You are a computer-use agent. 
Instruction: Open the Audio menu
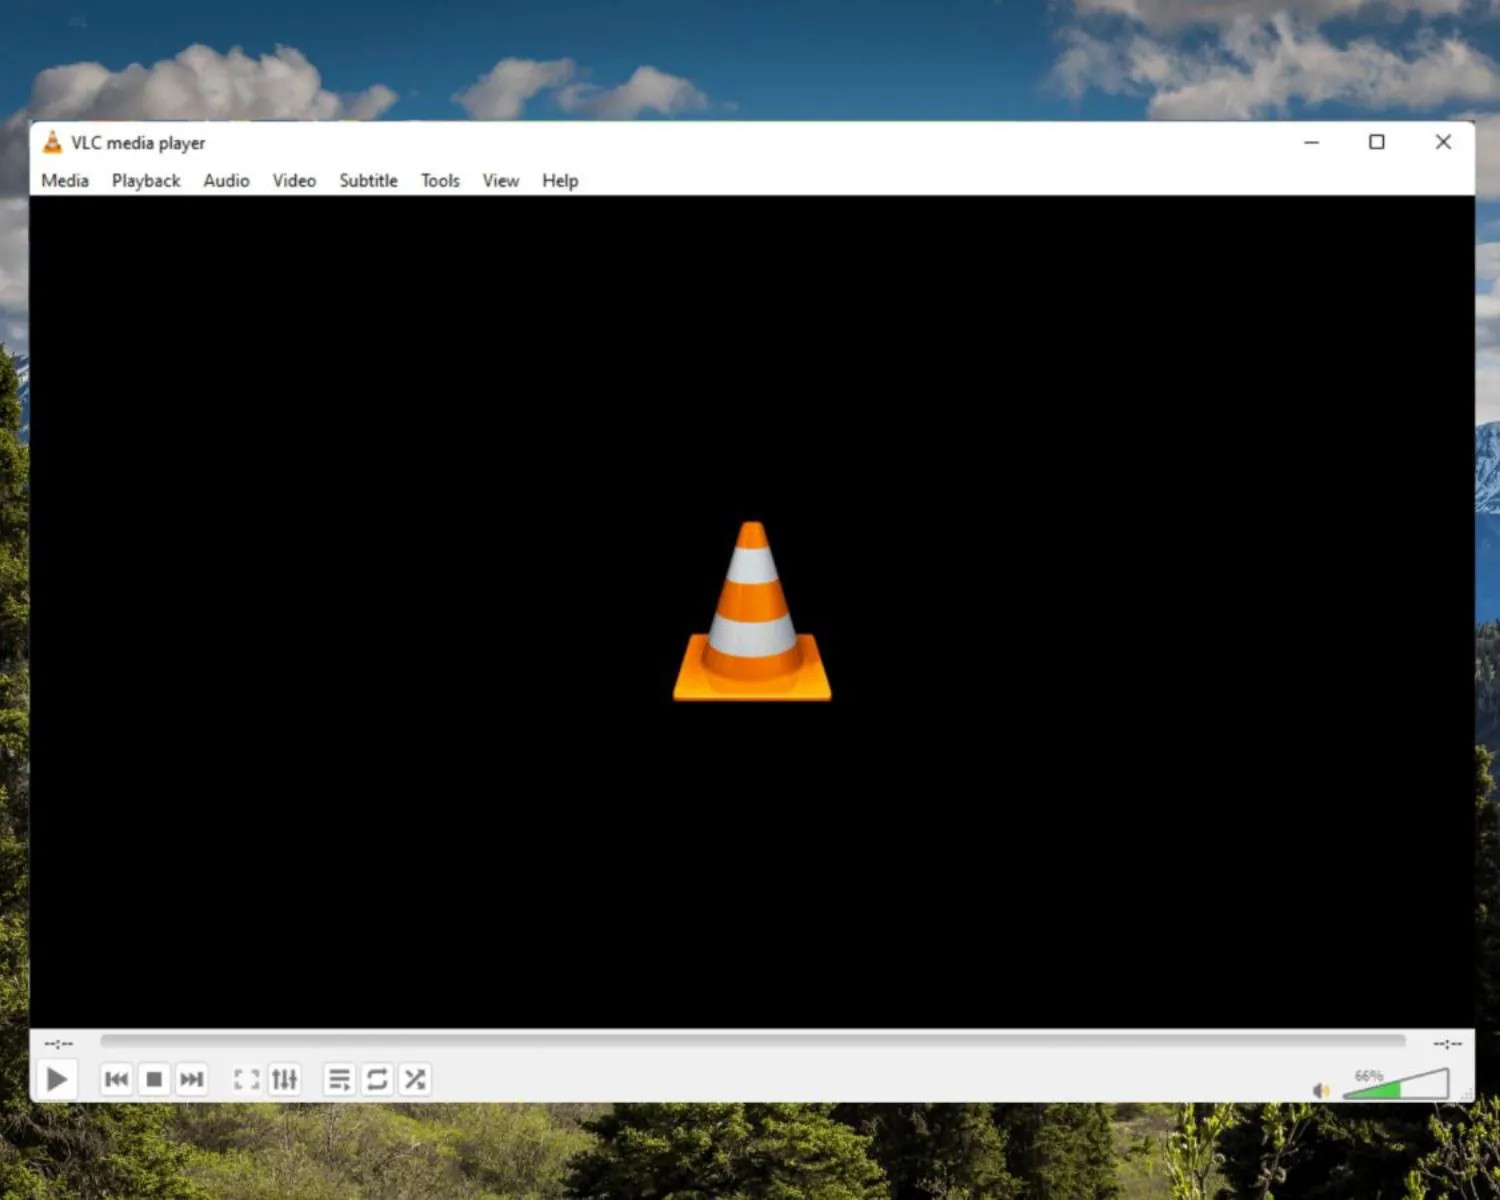tap(226, 180)
